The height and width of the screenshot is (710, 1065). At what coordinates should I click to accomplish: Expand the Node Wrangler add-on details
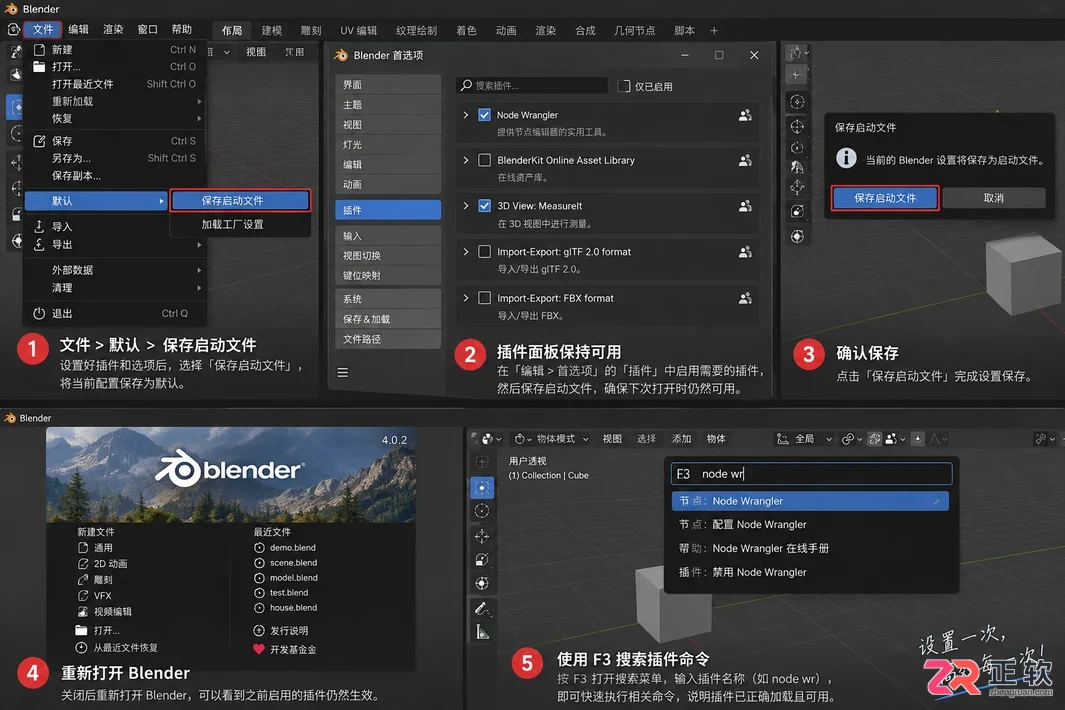[466, 115]
